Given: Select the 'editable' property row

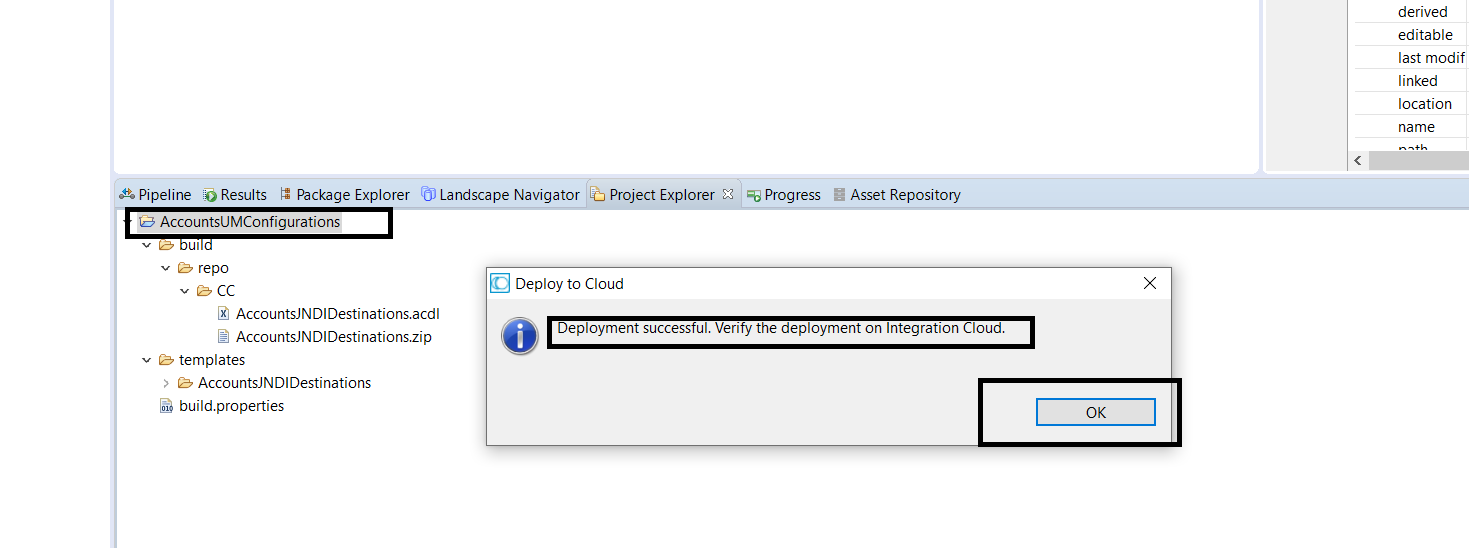Looking at the screenshot, I should pos(1411,35).
